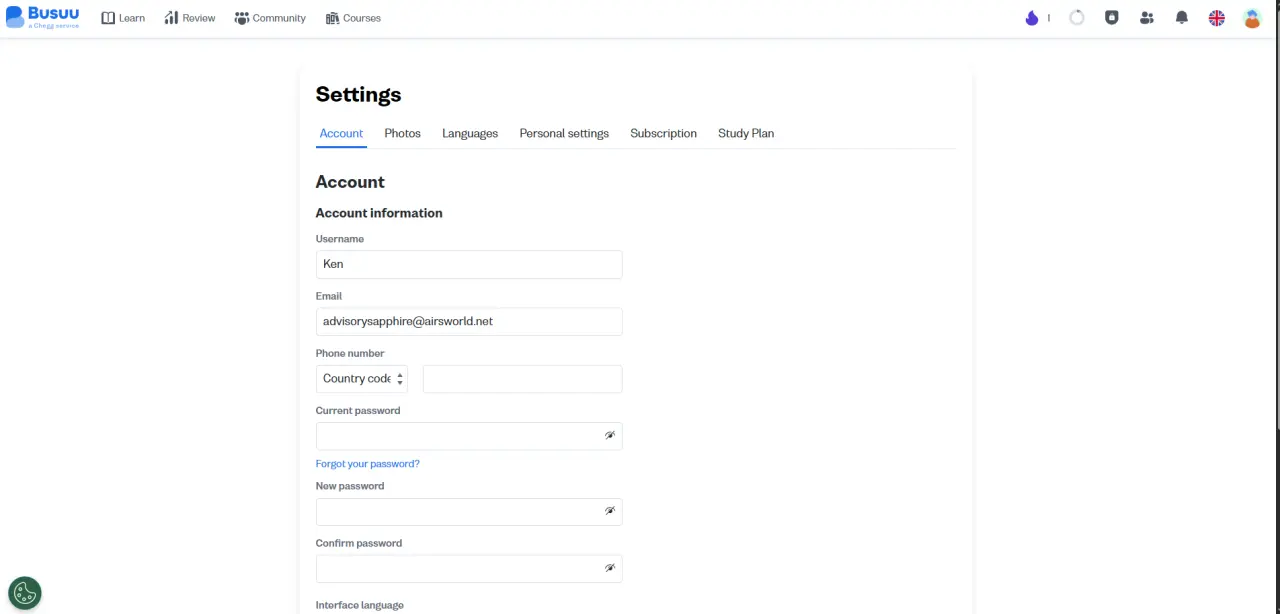Open the Busuu home logo
Image resolution: width=1280 pixels, height=614 pixels.
[43, 17]
